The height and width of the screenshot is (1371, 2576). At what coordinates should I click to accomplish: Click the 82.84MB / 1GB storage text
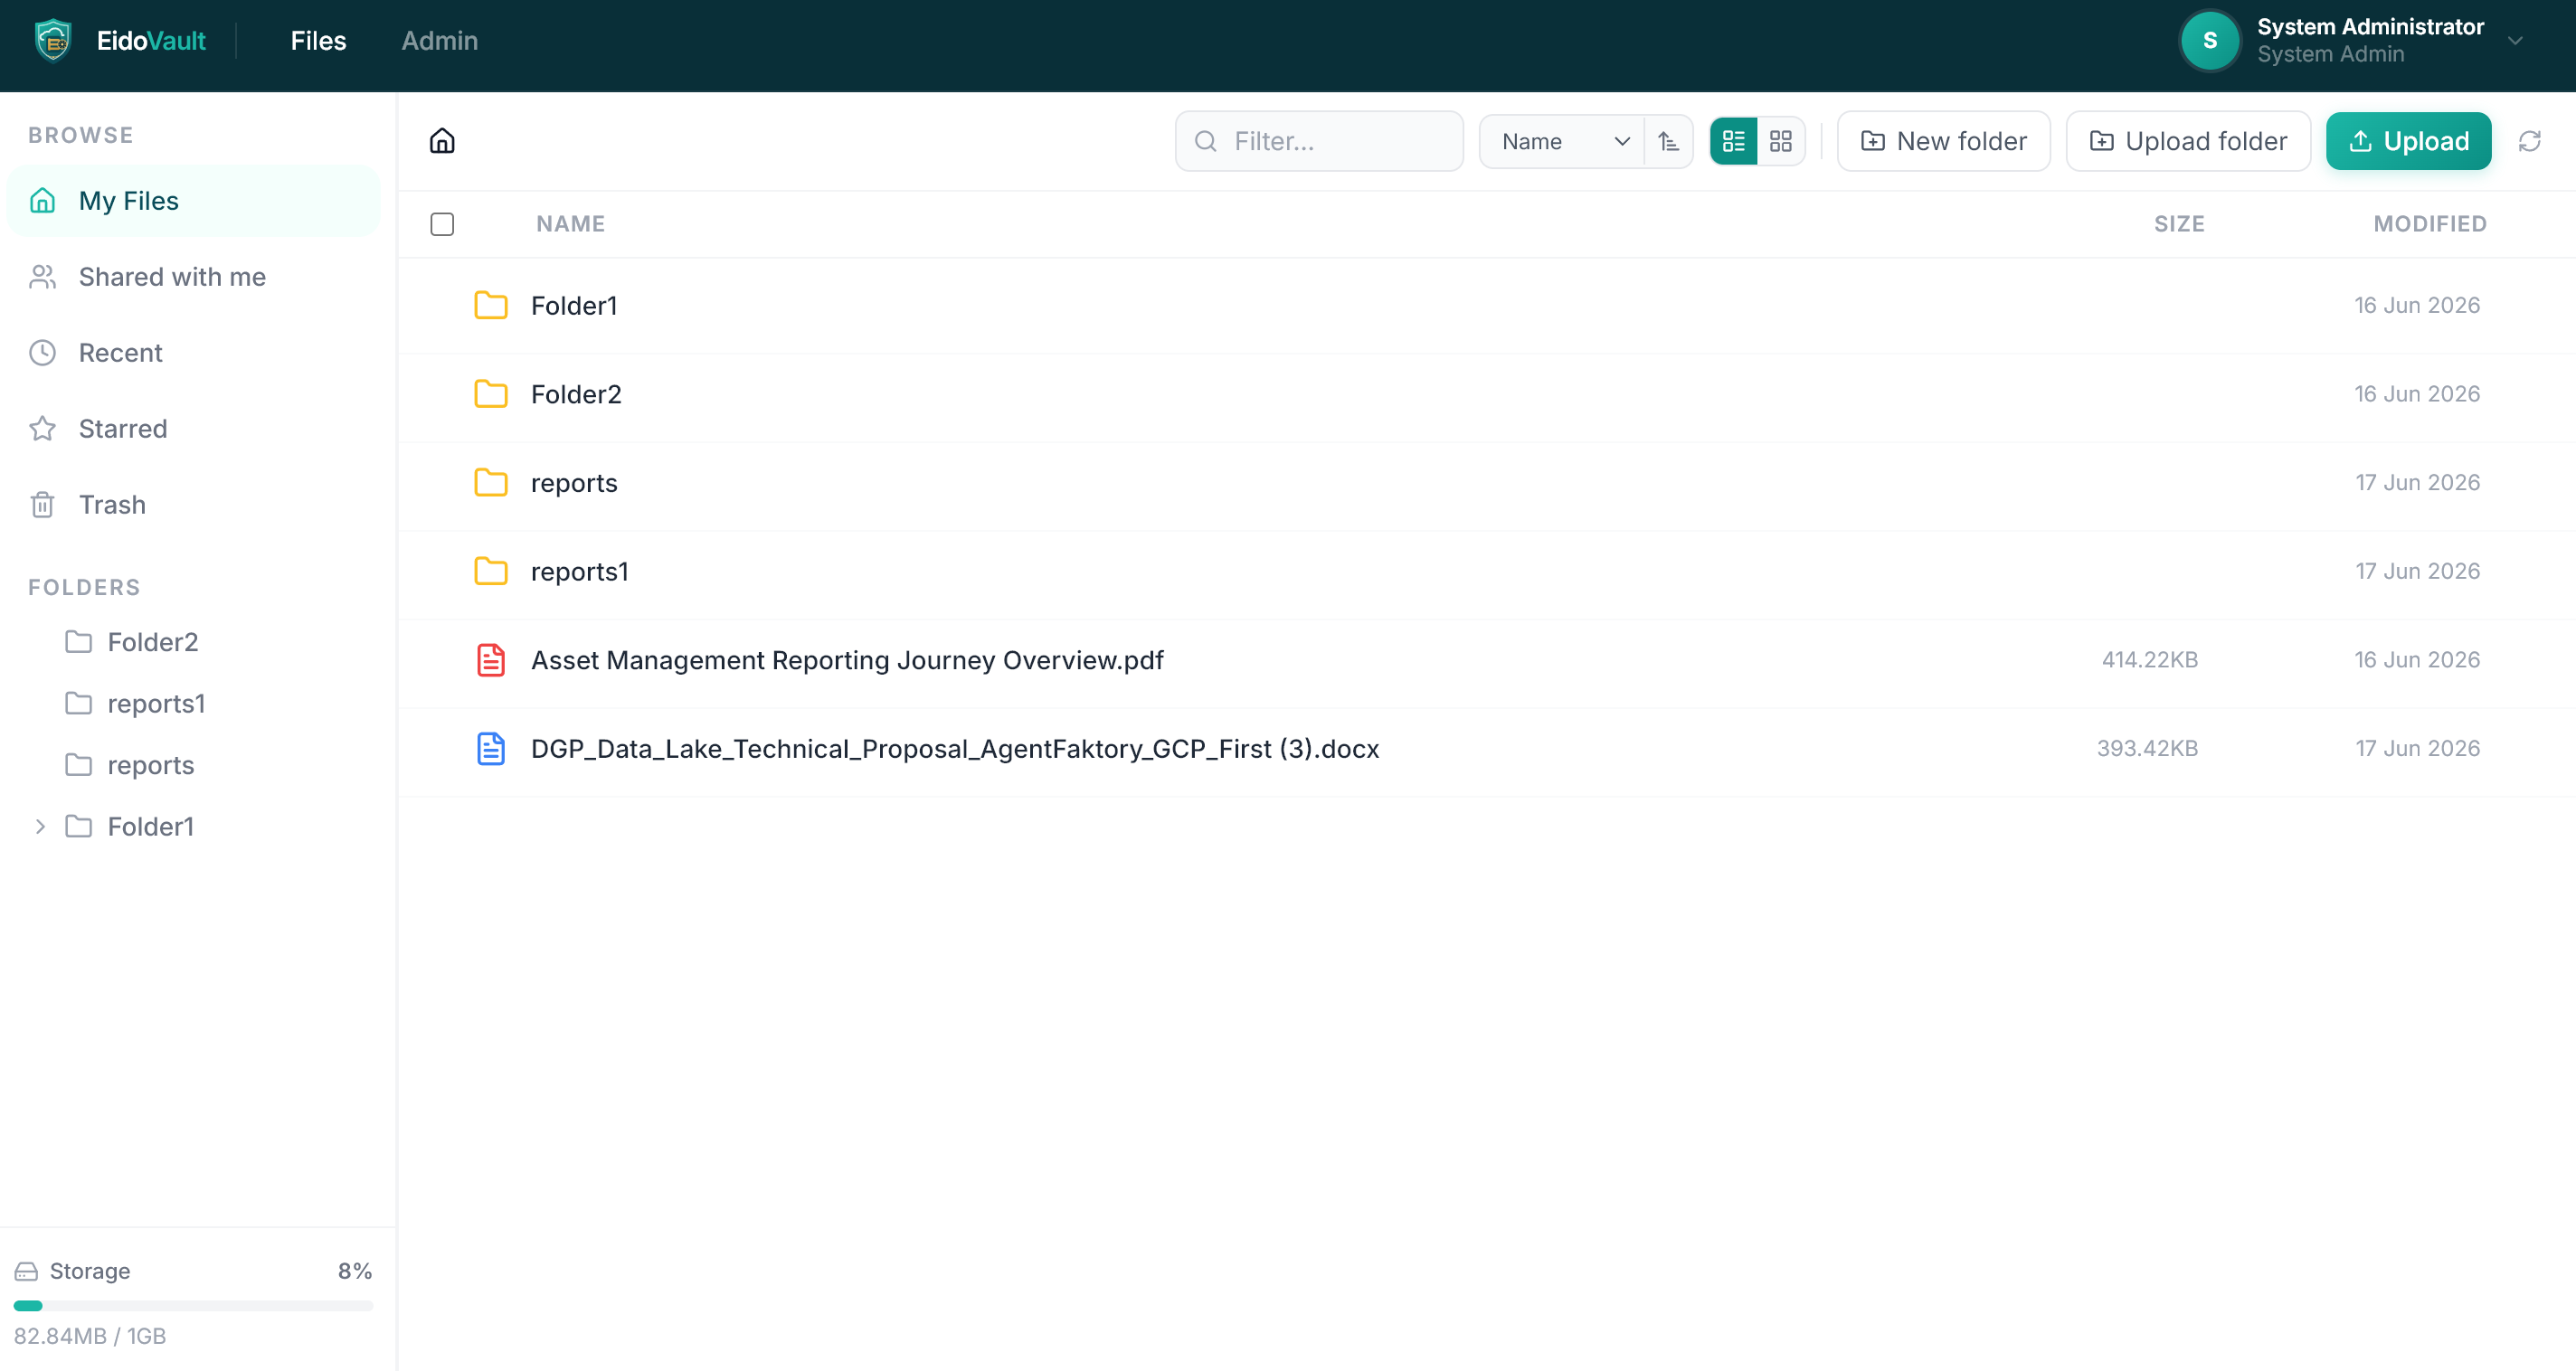tap(90, 1336)
